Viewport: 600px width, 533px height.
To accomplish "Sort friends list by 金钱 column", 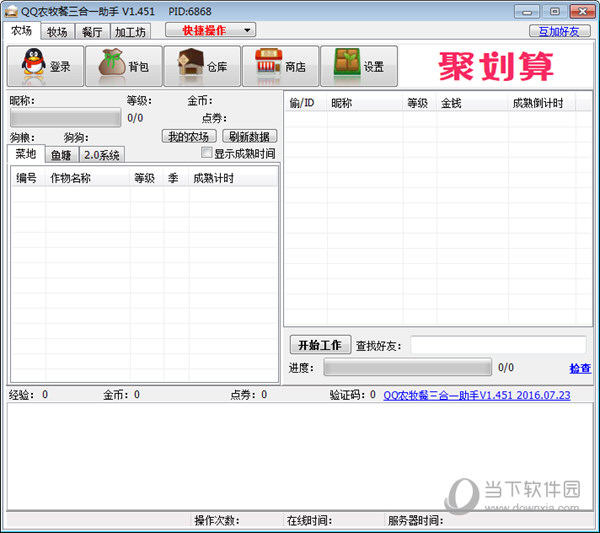I will tap(472, 103).
